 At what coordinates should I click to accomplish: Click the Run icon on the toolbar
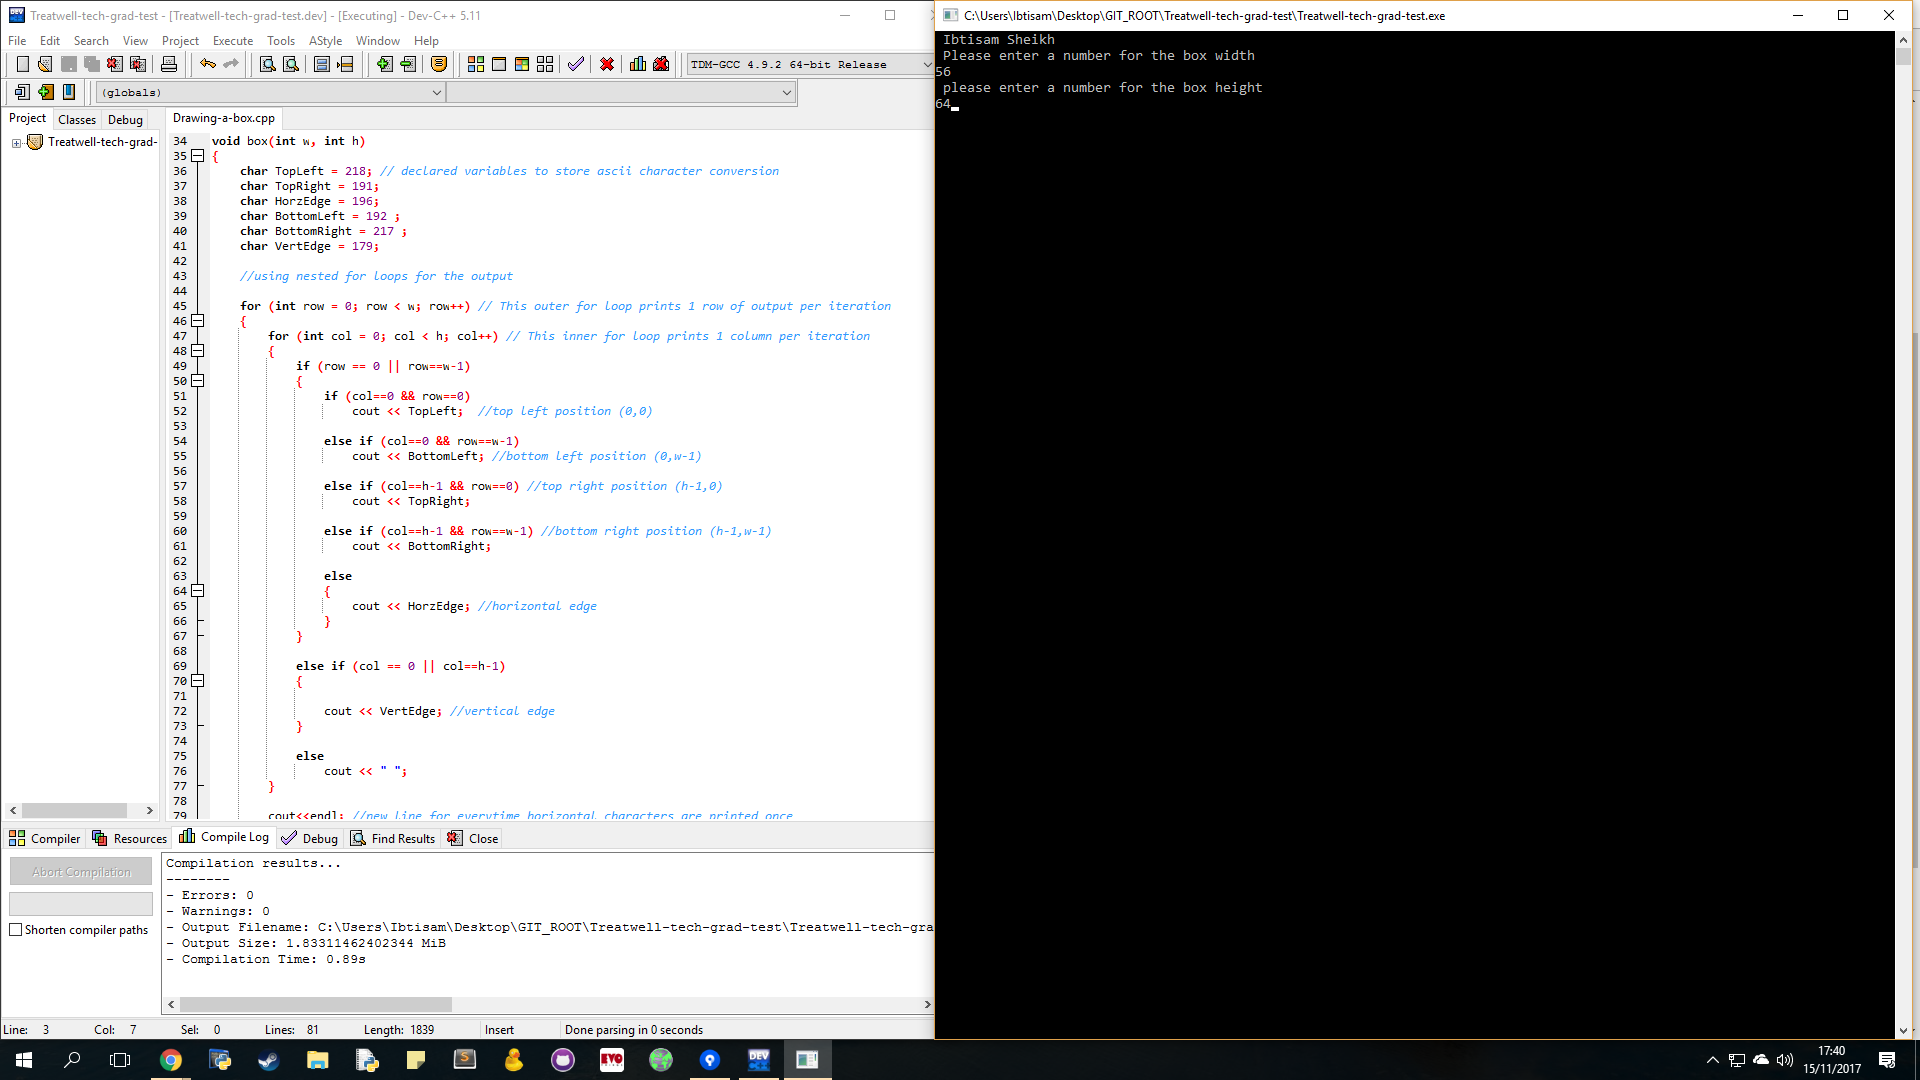[500, 64]
